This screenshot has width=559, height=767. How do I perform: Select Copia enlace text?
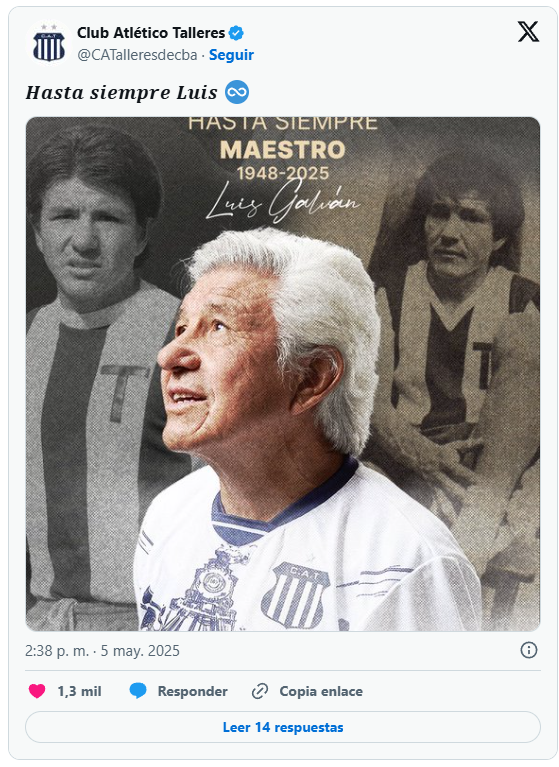[321, 691]
